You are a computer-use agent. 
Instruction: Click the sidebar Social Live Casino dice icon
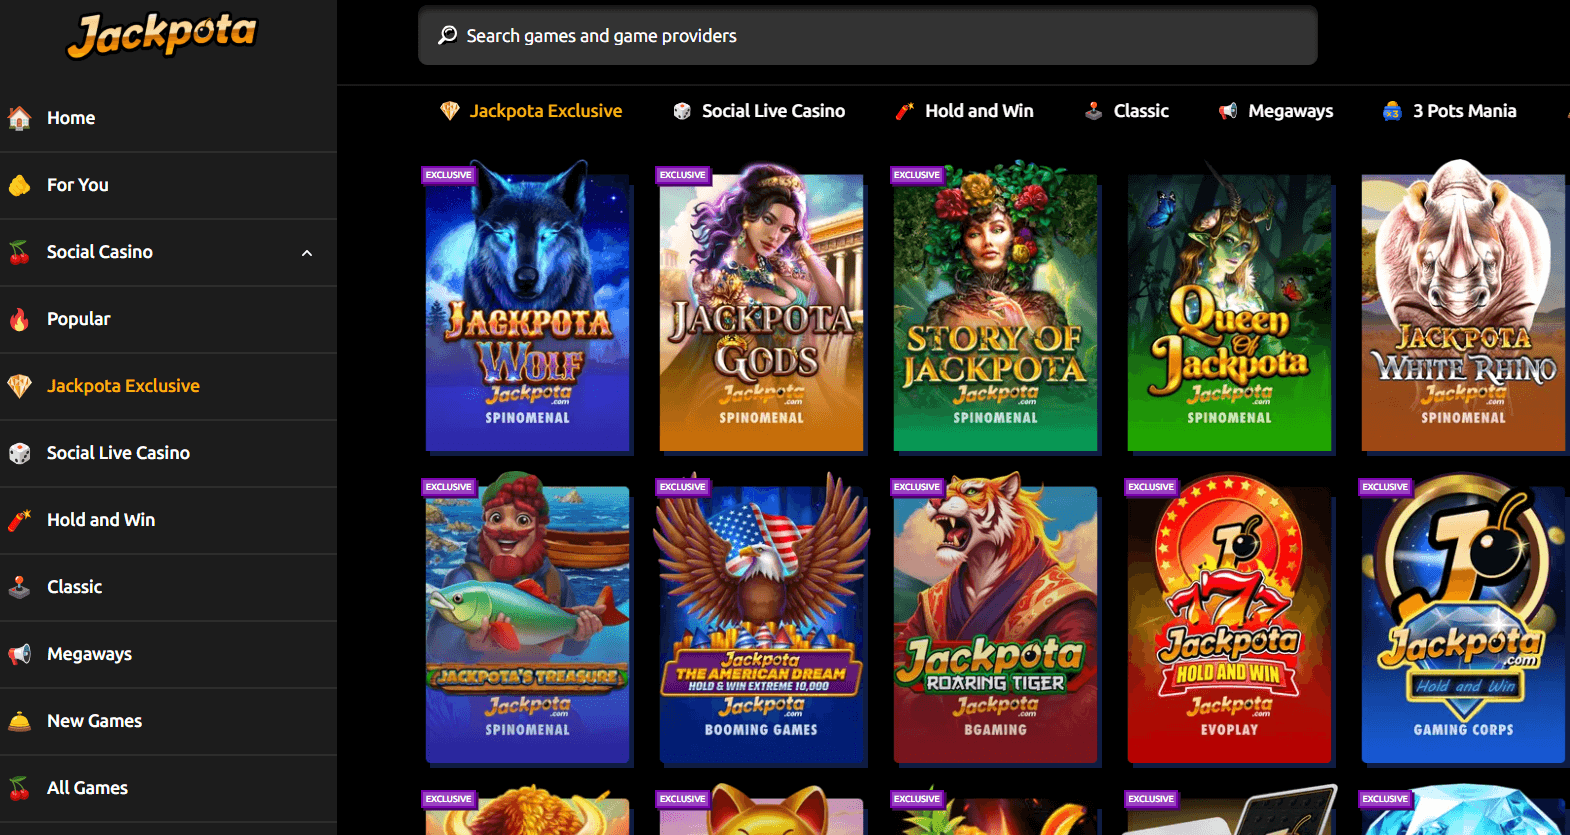(19, 453)
